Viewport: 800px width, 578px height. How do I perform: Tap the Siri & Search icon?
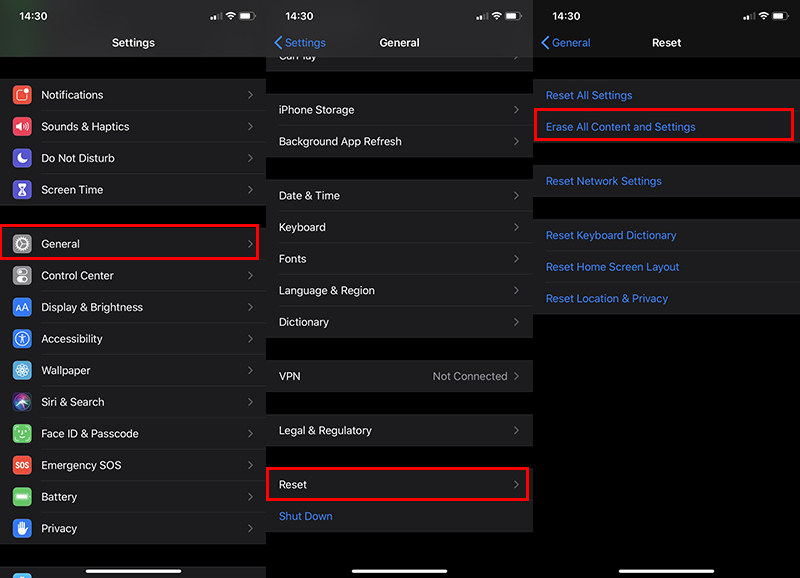[x=22, y=402]
